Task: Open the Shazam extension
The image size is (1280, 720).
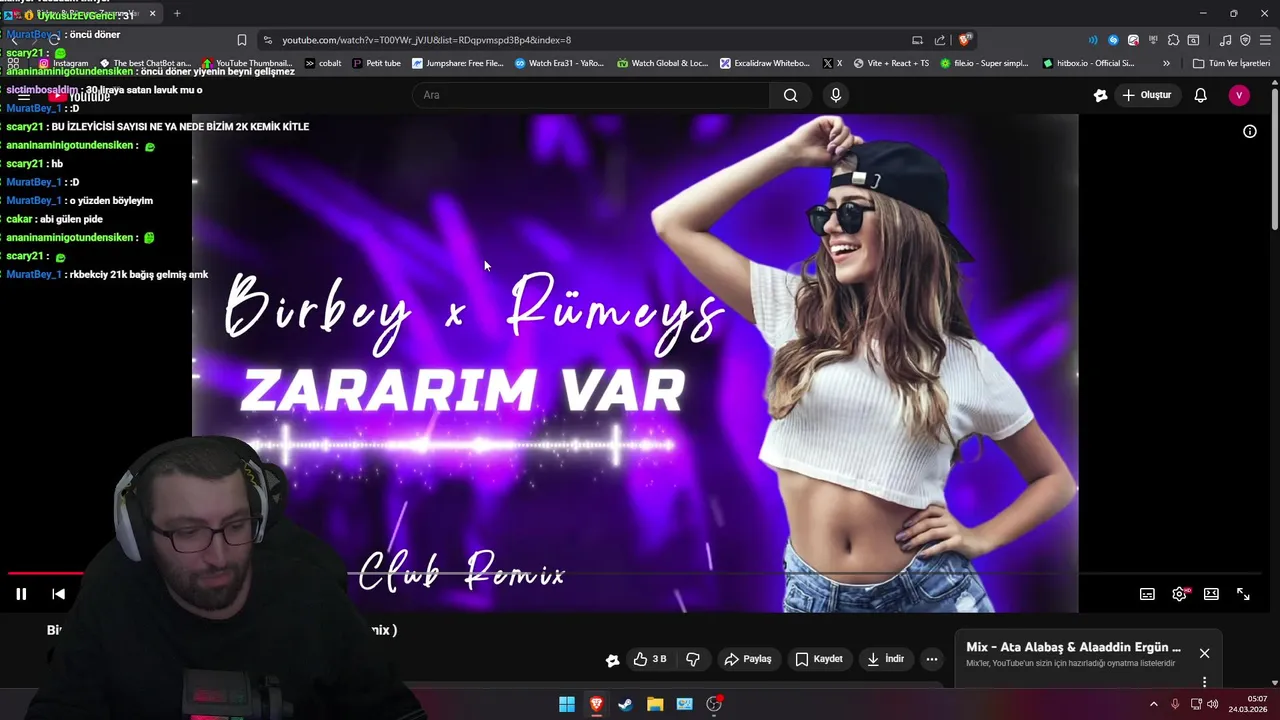Action: click(x=1113, y=40)
